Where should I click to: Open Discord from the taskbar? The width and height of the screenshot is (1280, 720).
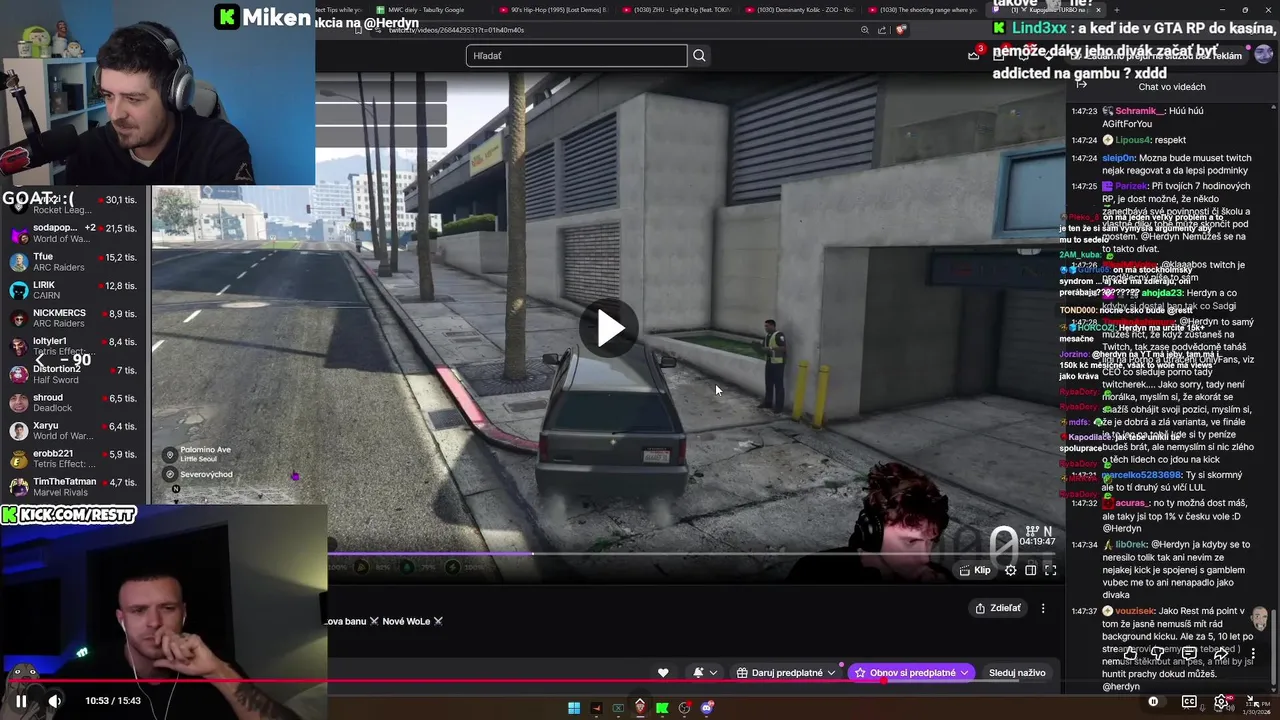tap(707, 708)
